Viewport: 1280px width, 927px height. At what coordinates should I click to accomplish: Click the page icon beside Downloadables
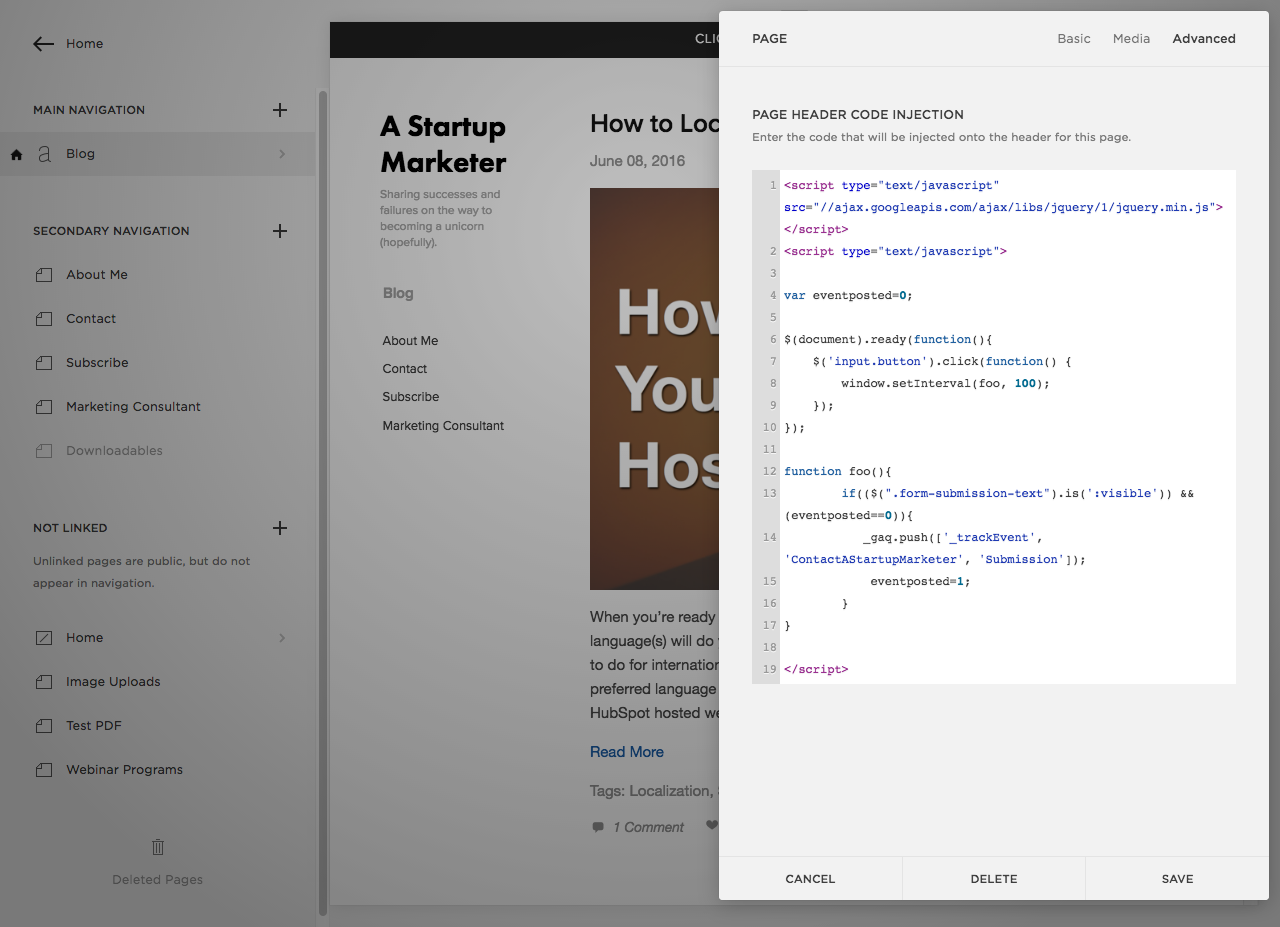43,451
